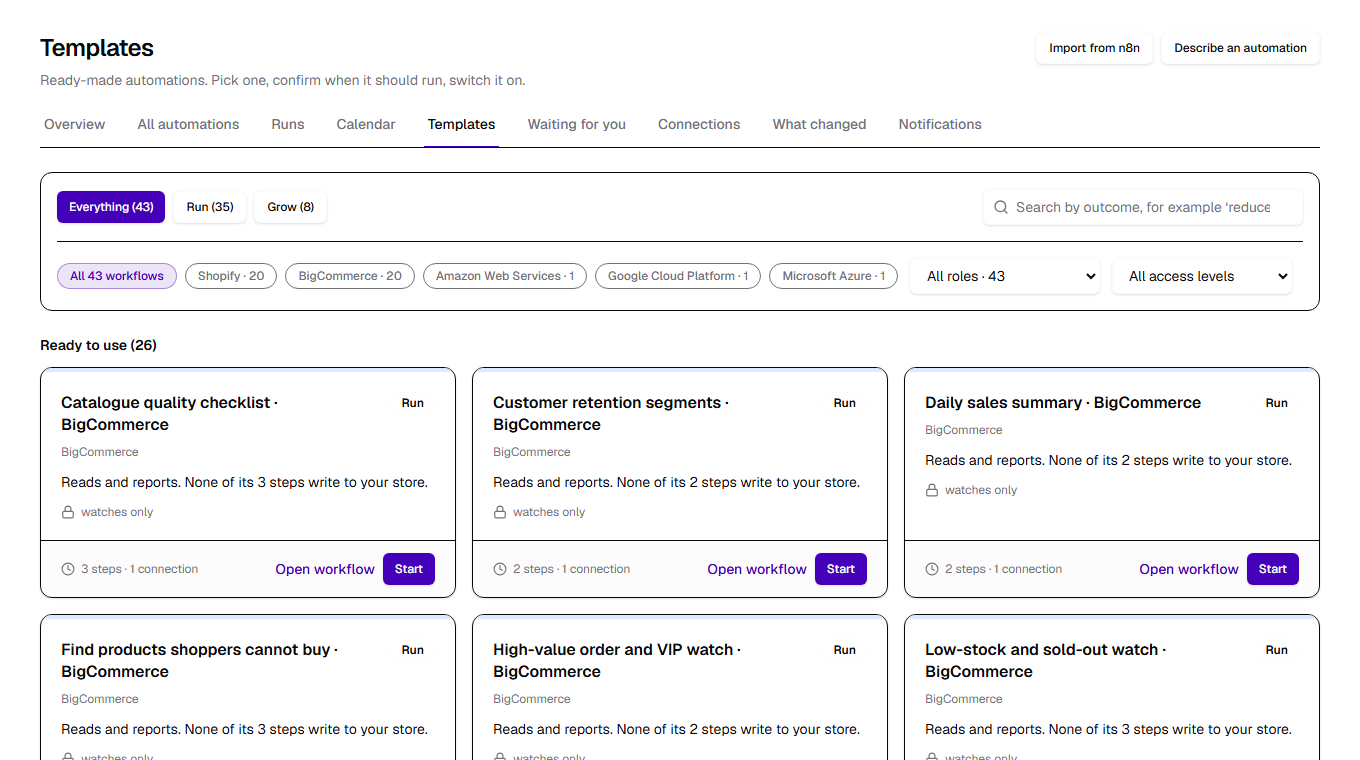This screenshot has height=760, width=1360.
Task: Switch to the Connections tab
Action: [x=699, y=124]
